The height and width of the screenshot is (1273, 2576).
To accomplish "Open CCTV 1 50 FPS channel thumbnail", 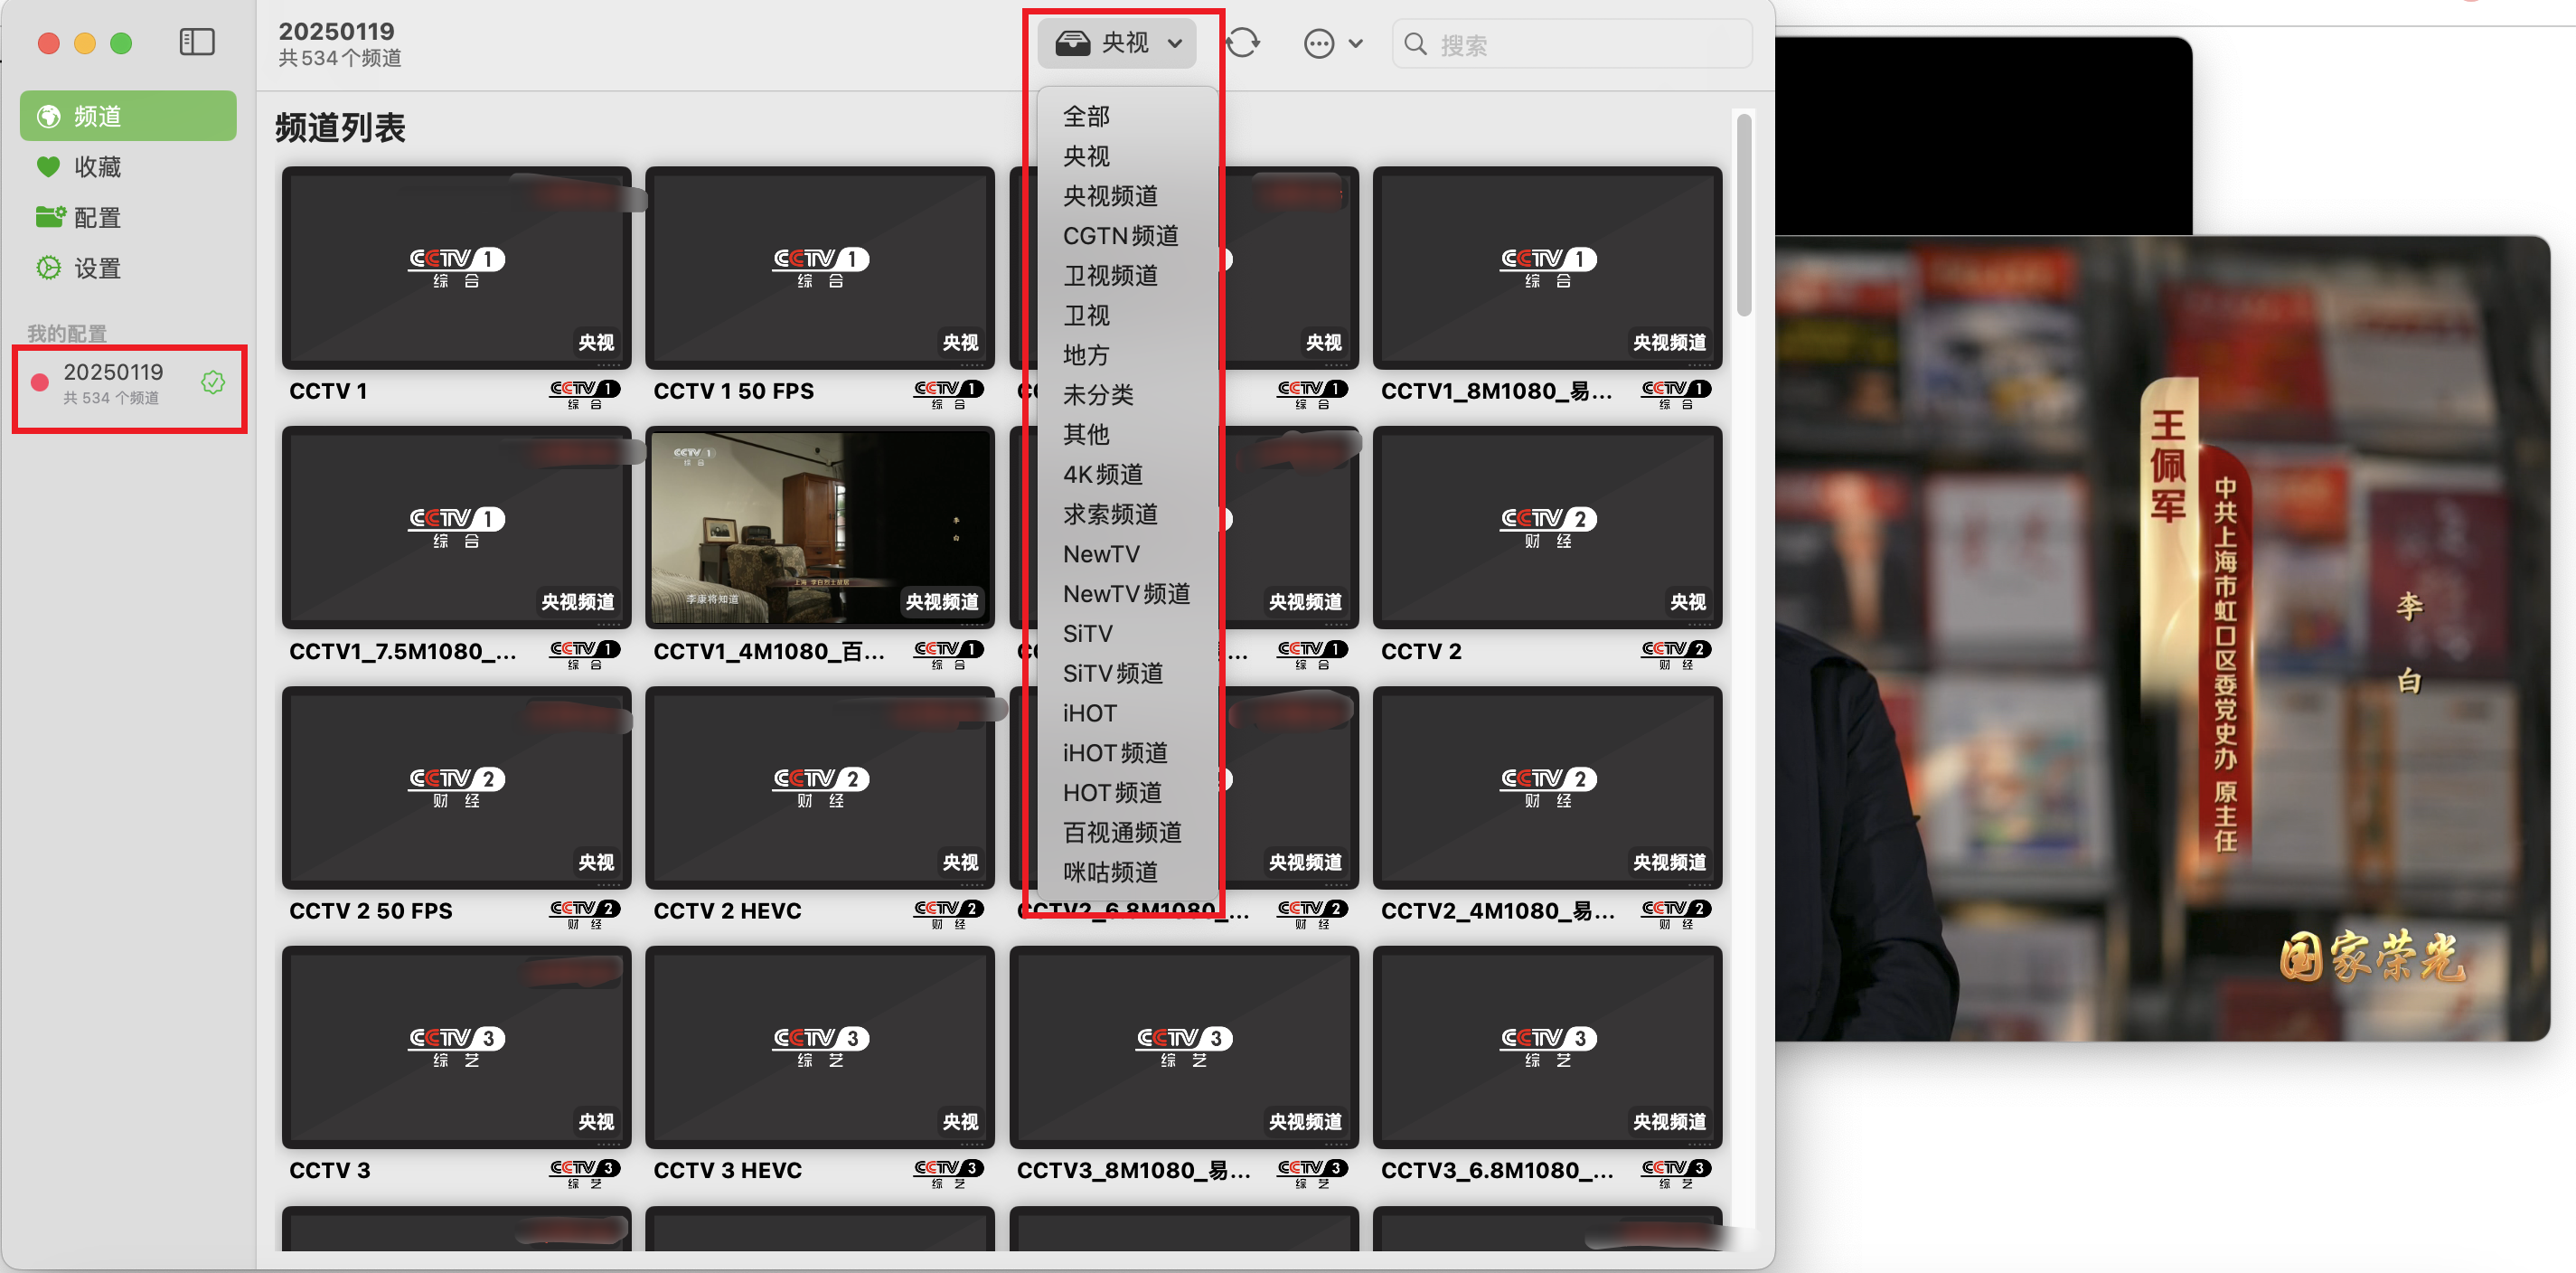I will 819,268.
